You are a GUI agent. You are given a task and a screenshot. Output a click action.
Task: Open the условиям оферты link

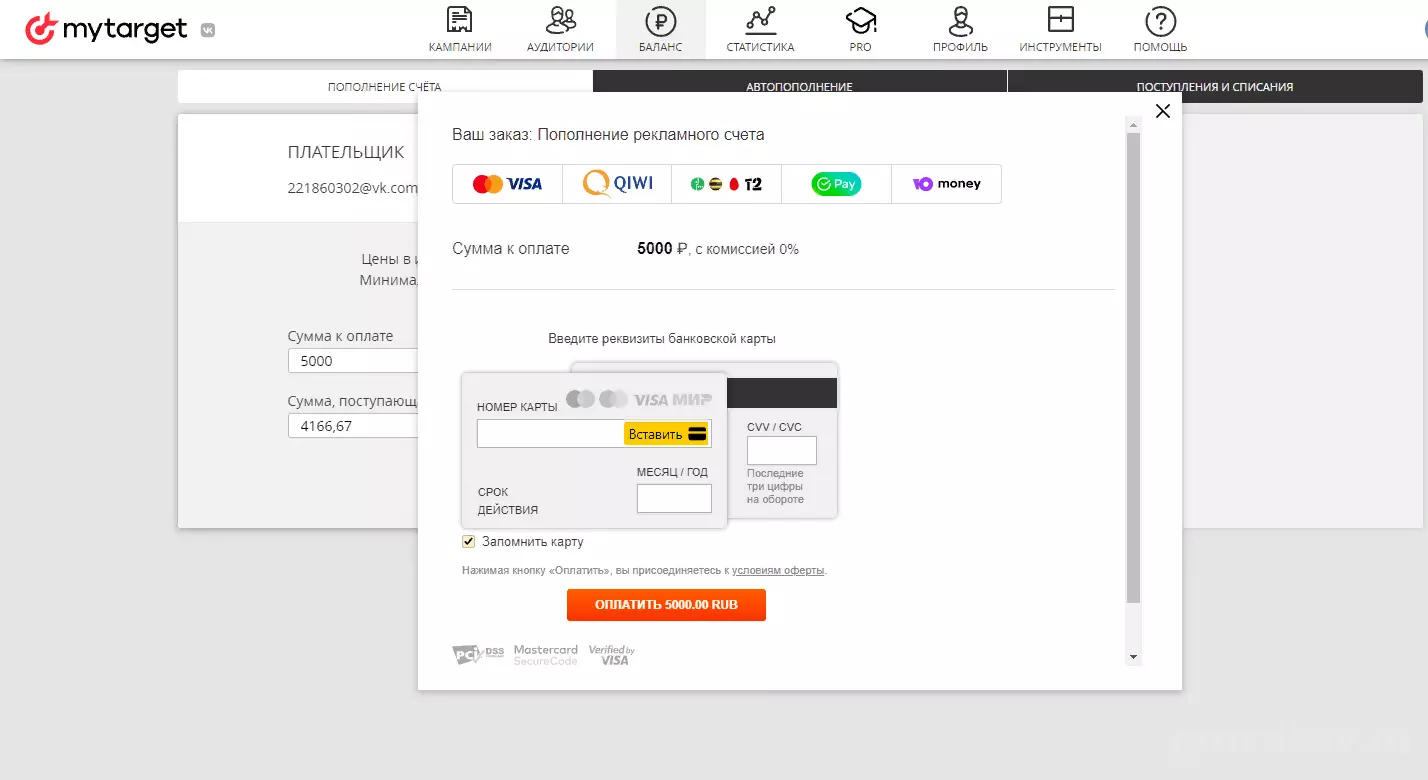click(x=778, y=571)
